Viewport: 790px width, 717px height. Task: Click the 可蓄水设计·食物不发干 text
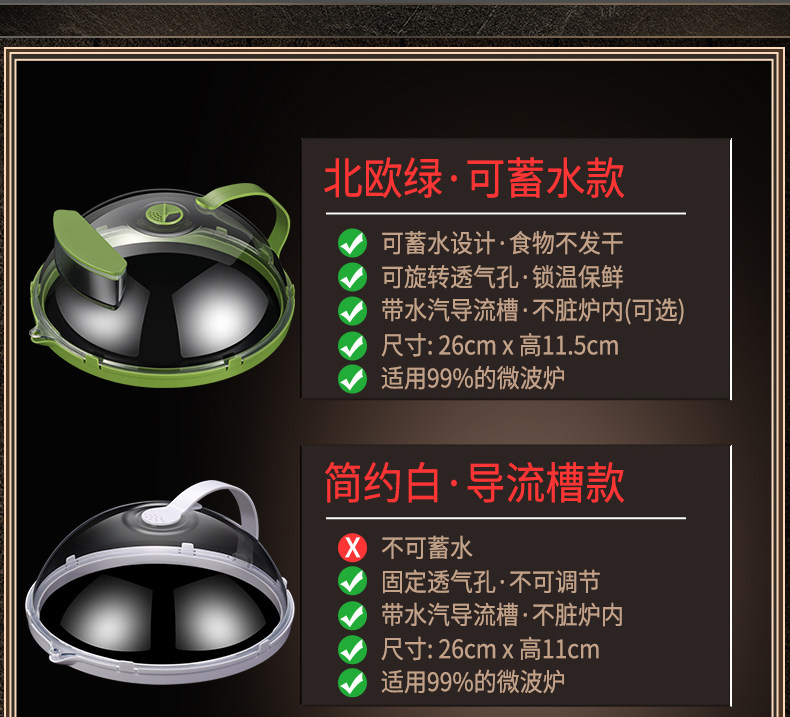(502, 243)
